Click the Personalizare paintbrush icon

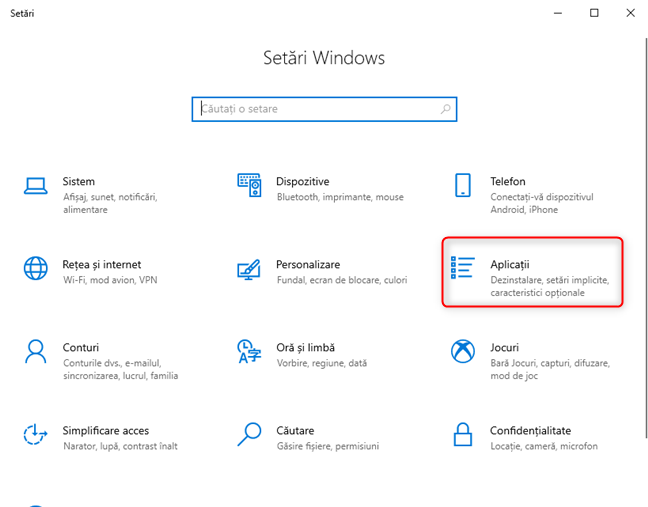point(249,269)
